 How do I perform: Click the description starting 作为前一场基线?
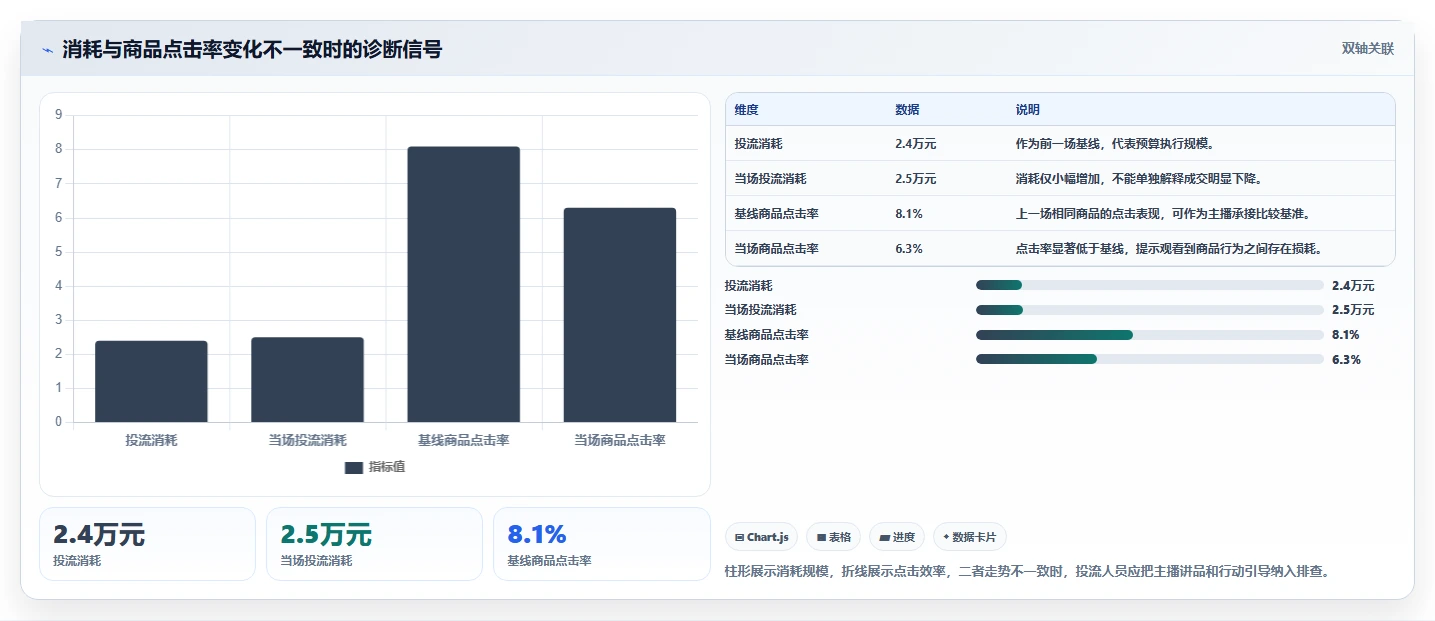click(x=1115, y=144)
